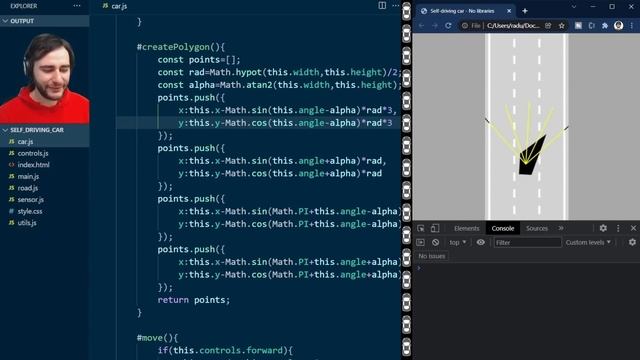The height and width of the screenshot is (360, 640).
Task: Share this page from address bar
Action: click(x=548, y=26)
